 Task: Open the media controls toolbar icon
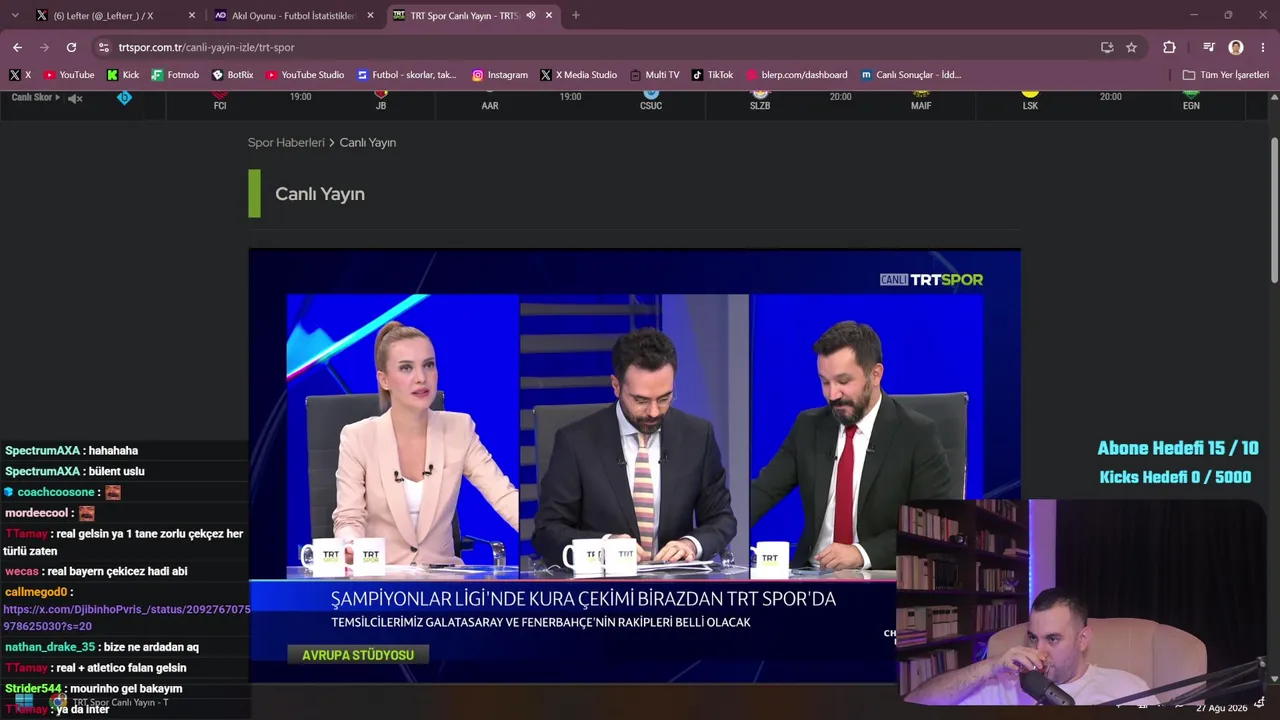[x=1209, y=47]
